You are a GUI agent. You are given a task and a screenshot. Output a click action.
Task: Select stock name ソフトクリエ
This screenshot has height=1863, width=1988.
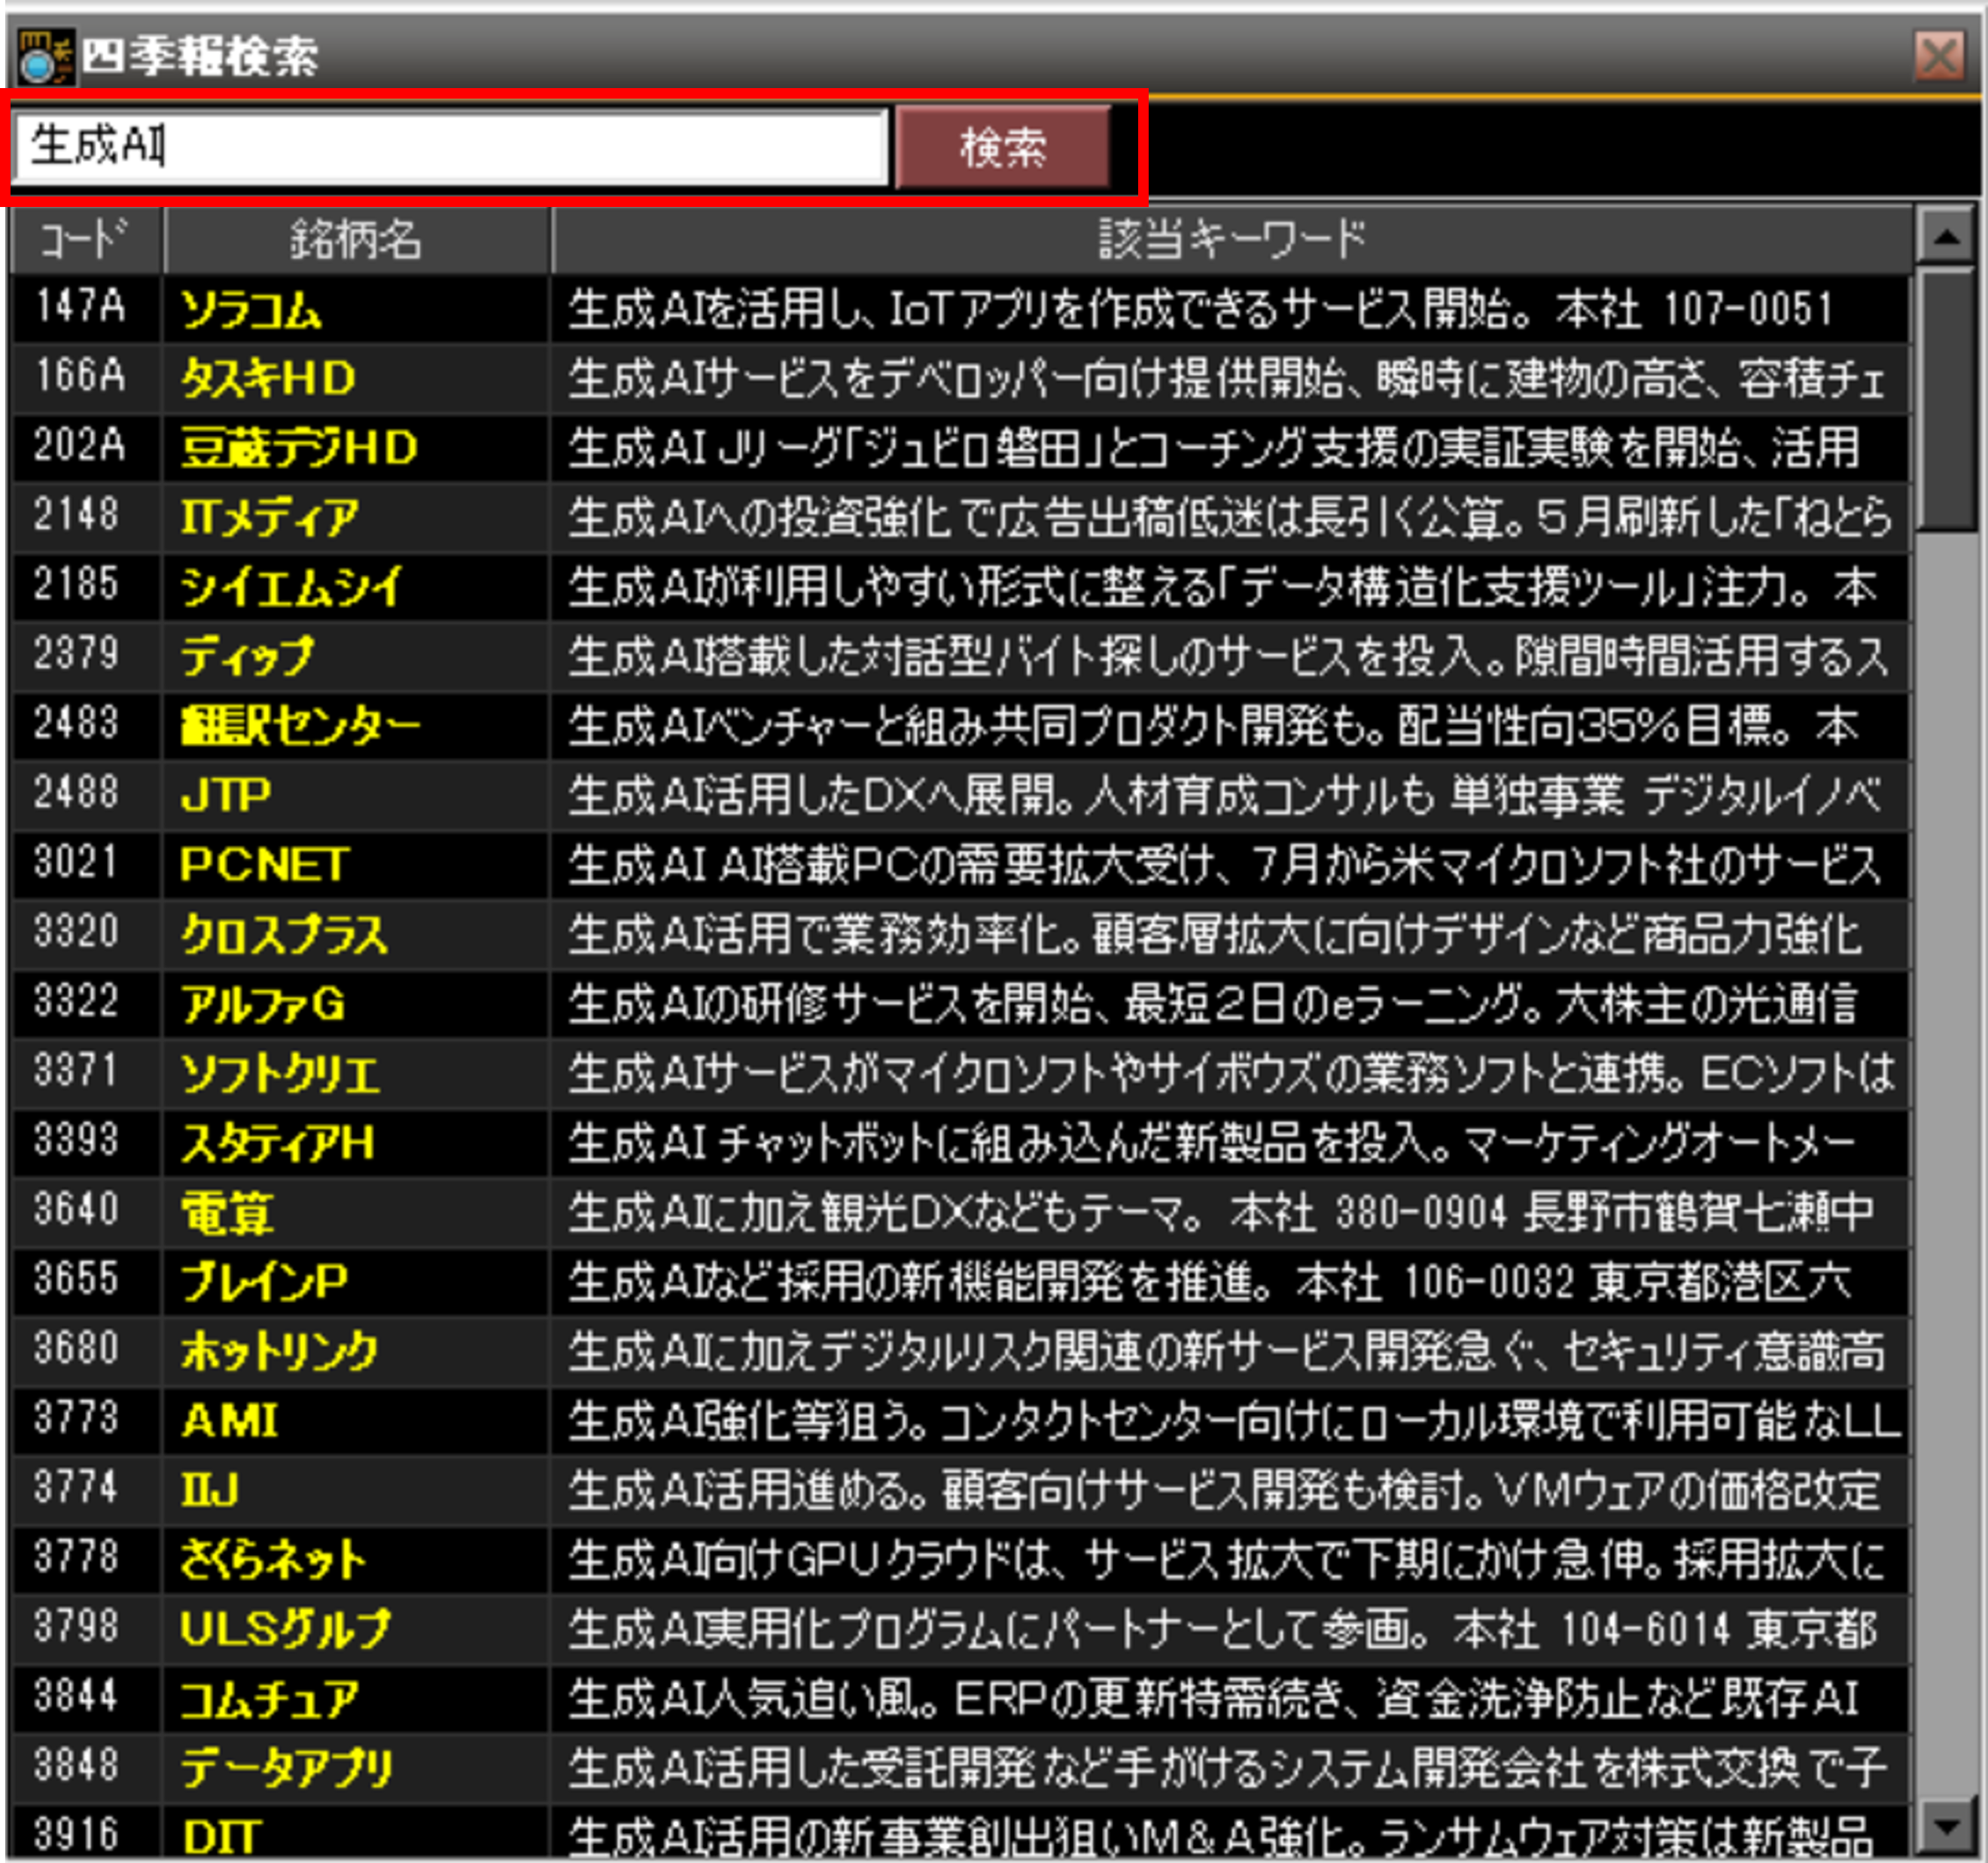tap(280, 1074)
